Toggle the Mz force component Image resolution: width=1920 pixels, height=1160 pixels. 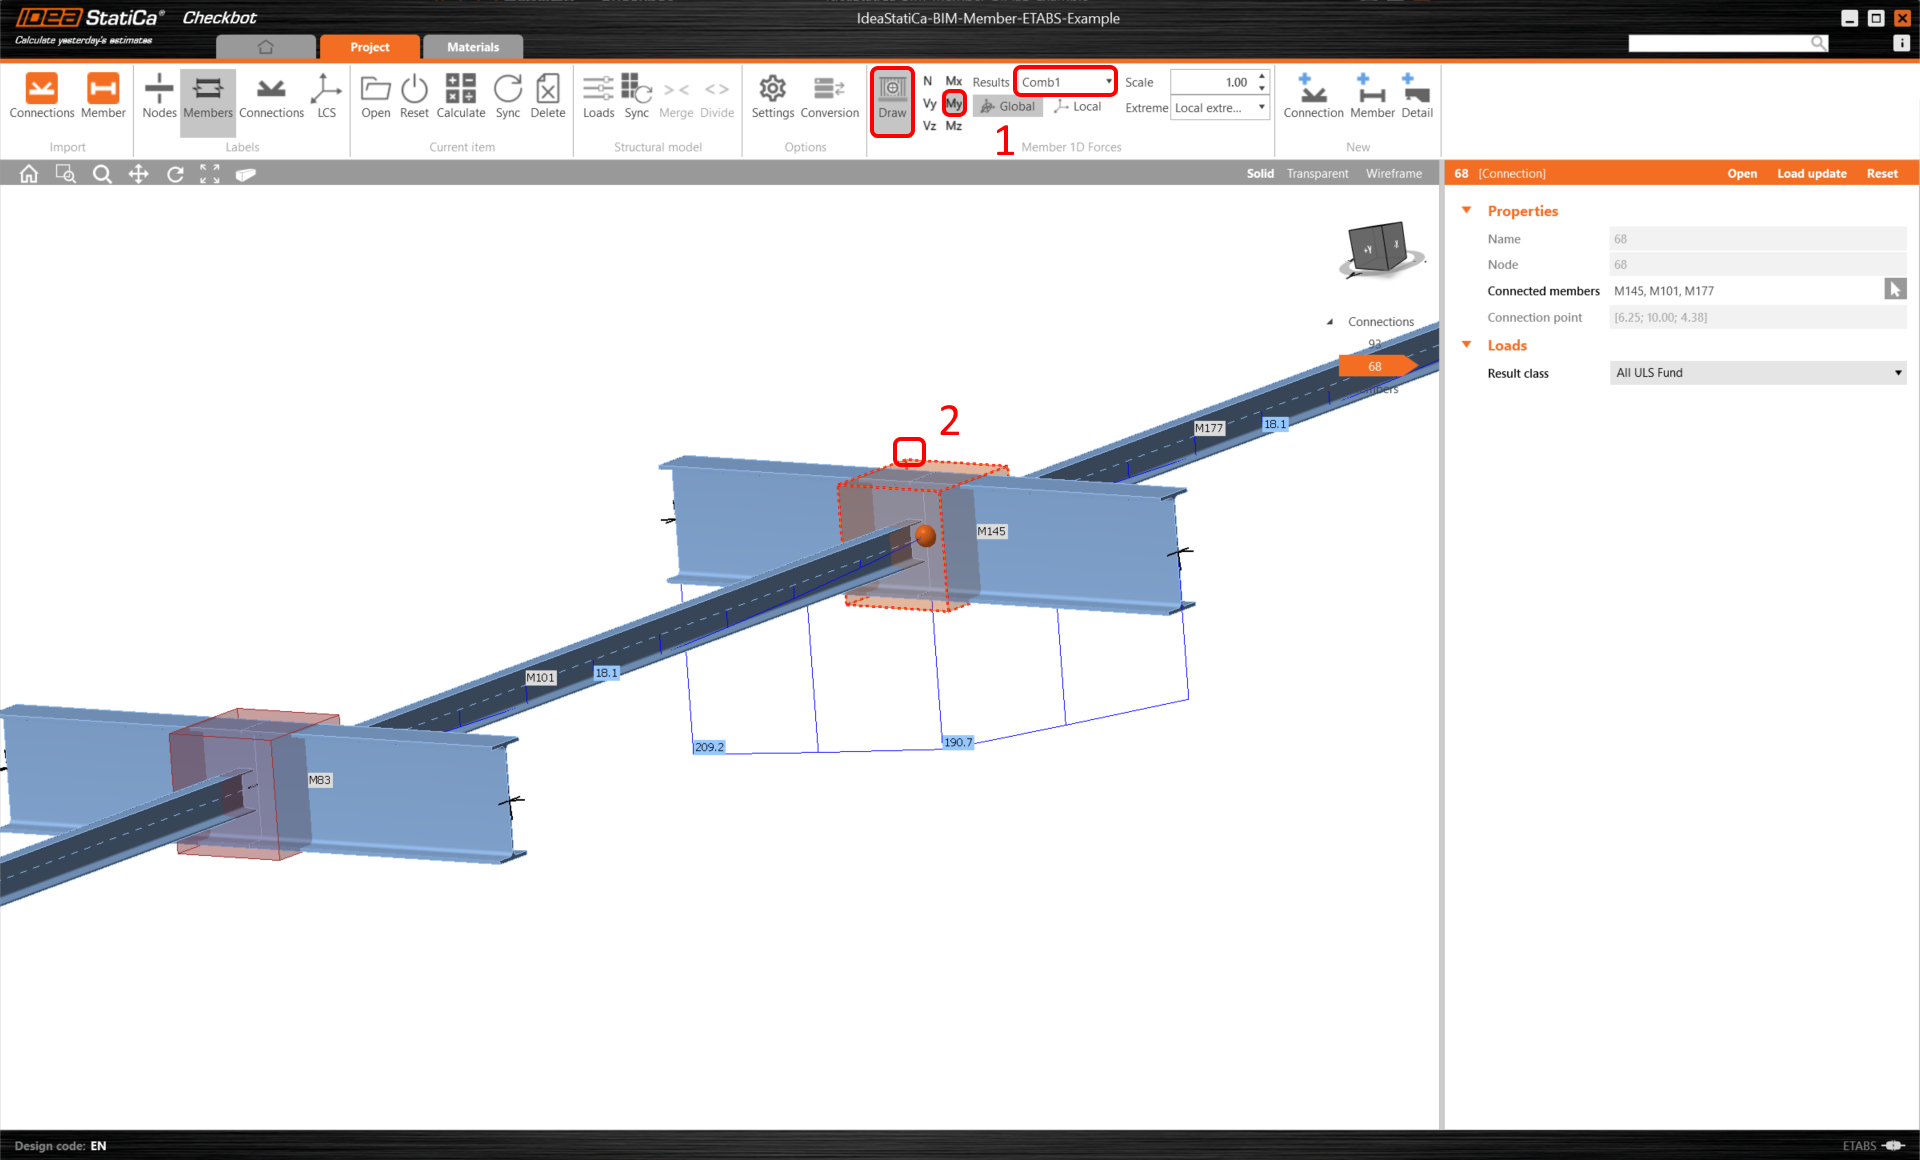click(x=953, y=126)
